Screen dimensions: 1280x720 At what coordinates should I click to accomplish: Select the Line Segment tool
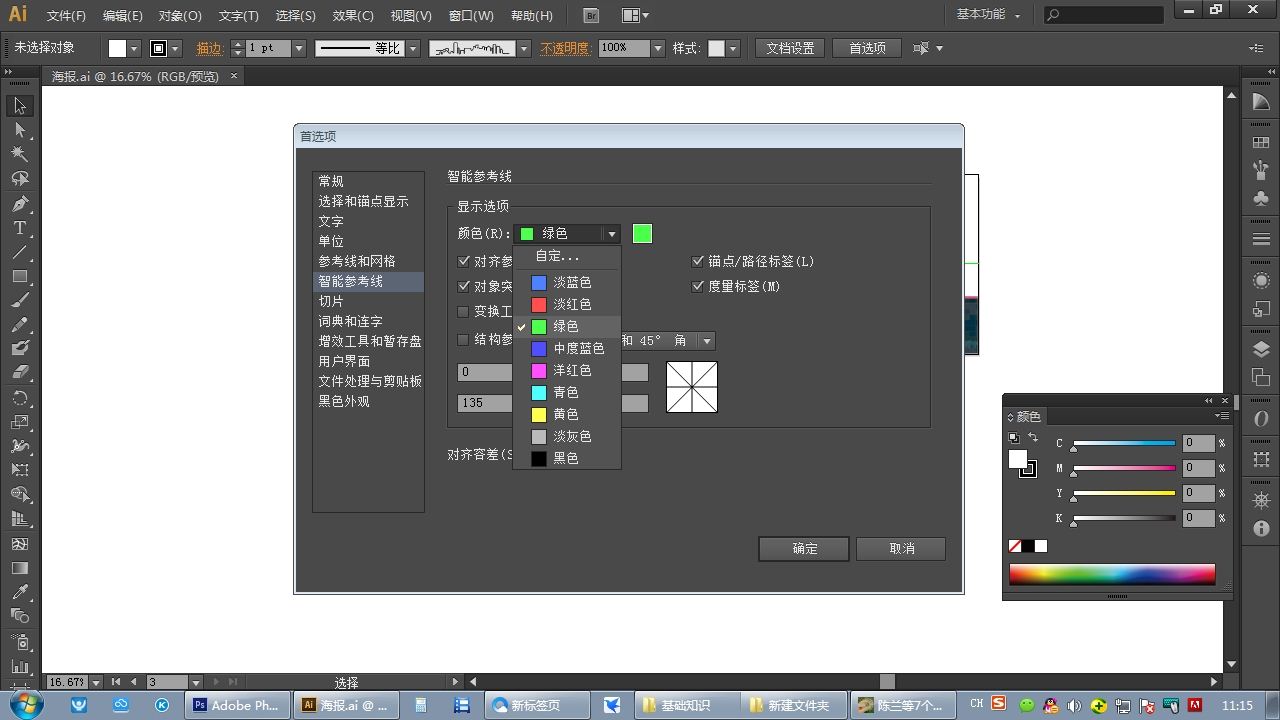point(19,252)
